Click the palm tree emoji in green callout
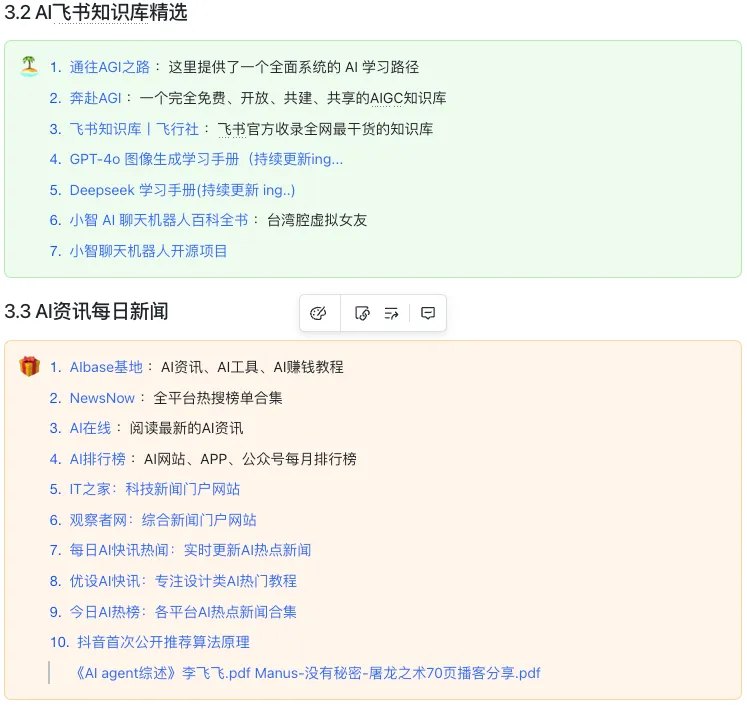747x705 pixels. coord(29,66)
